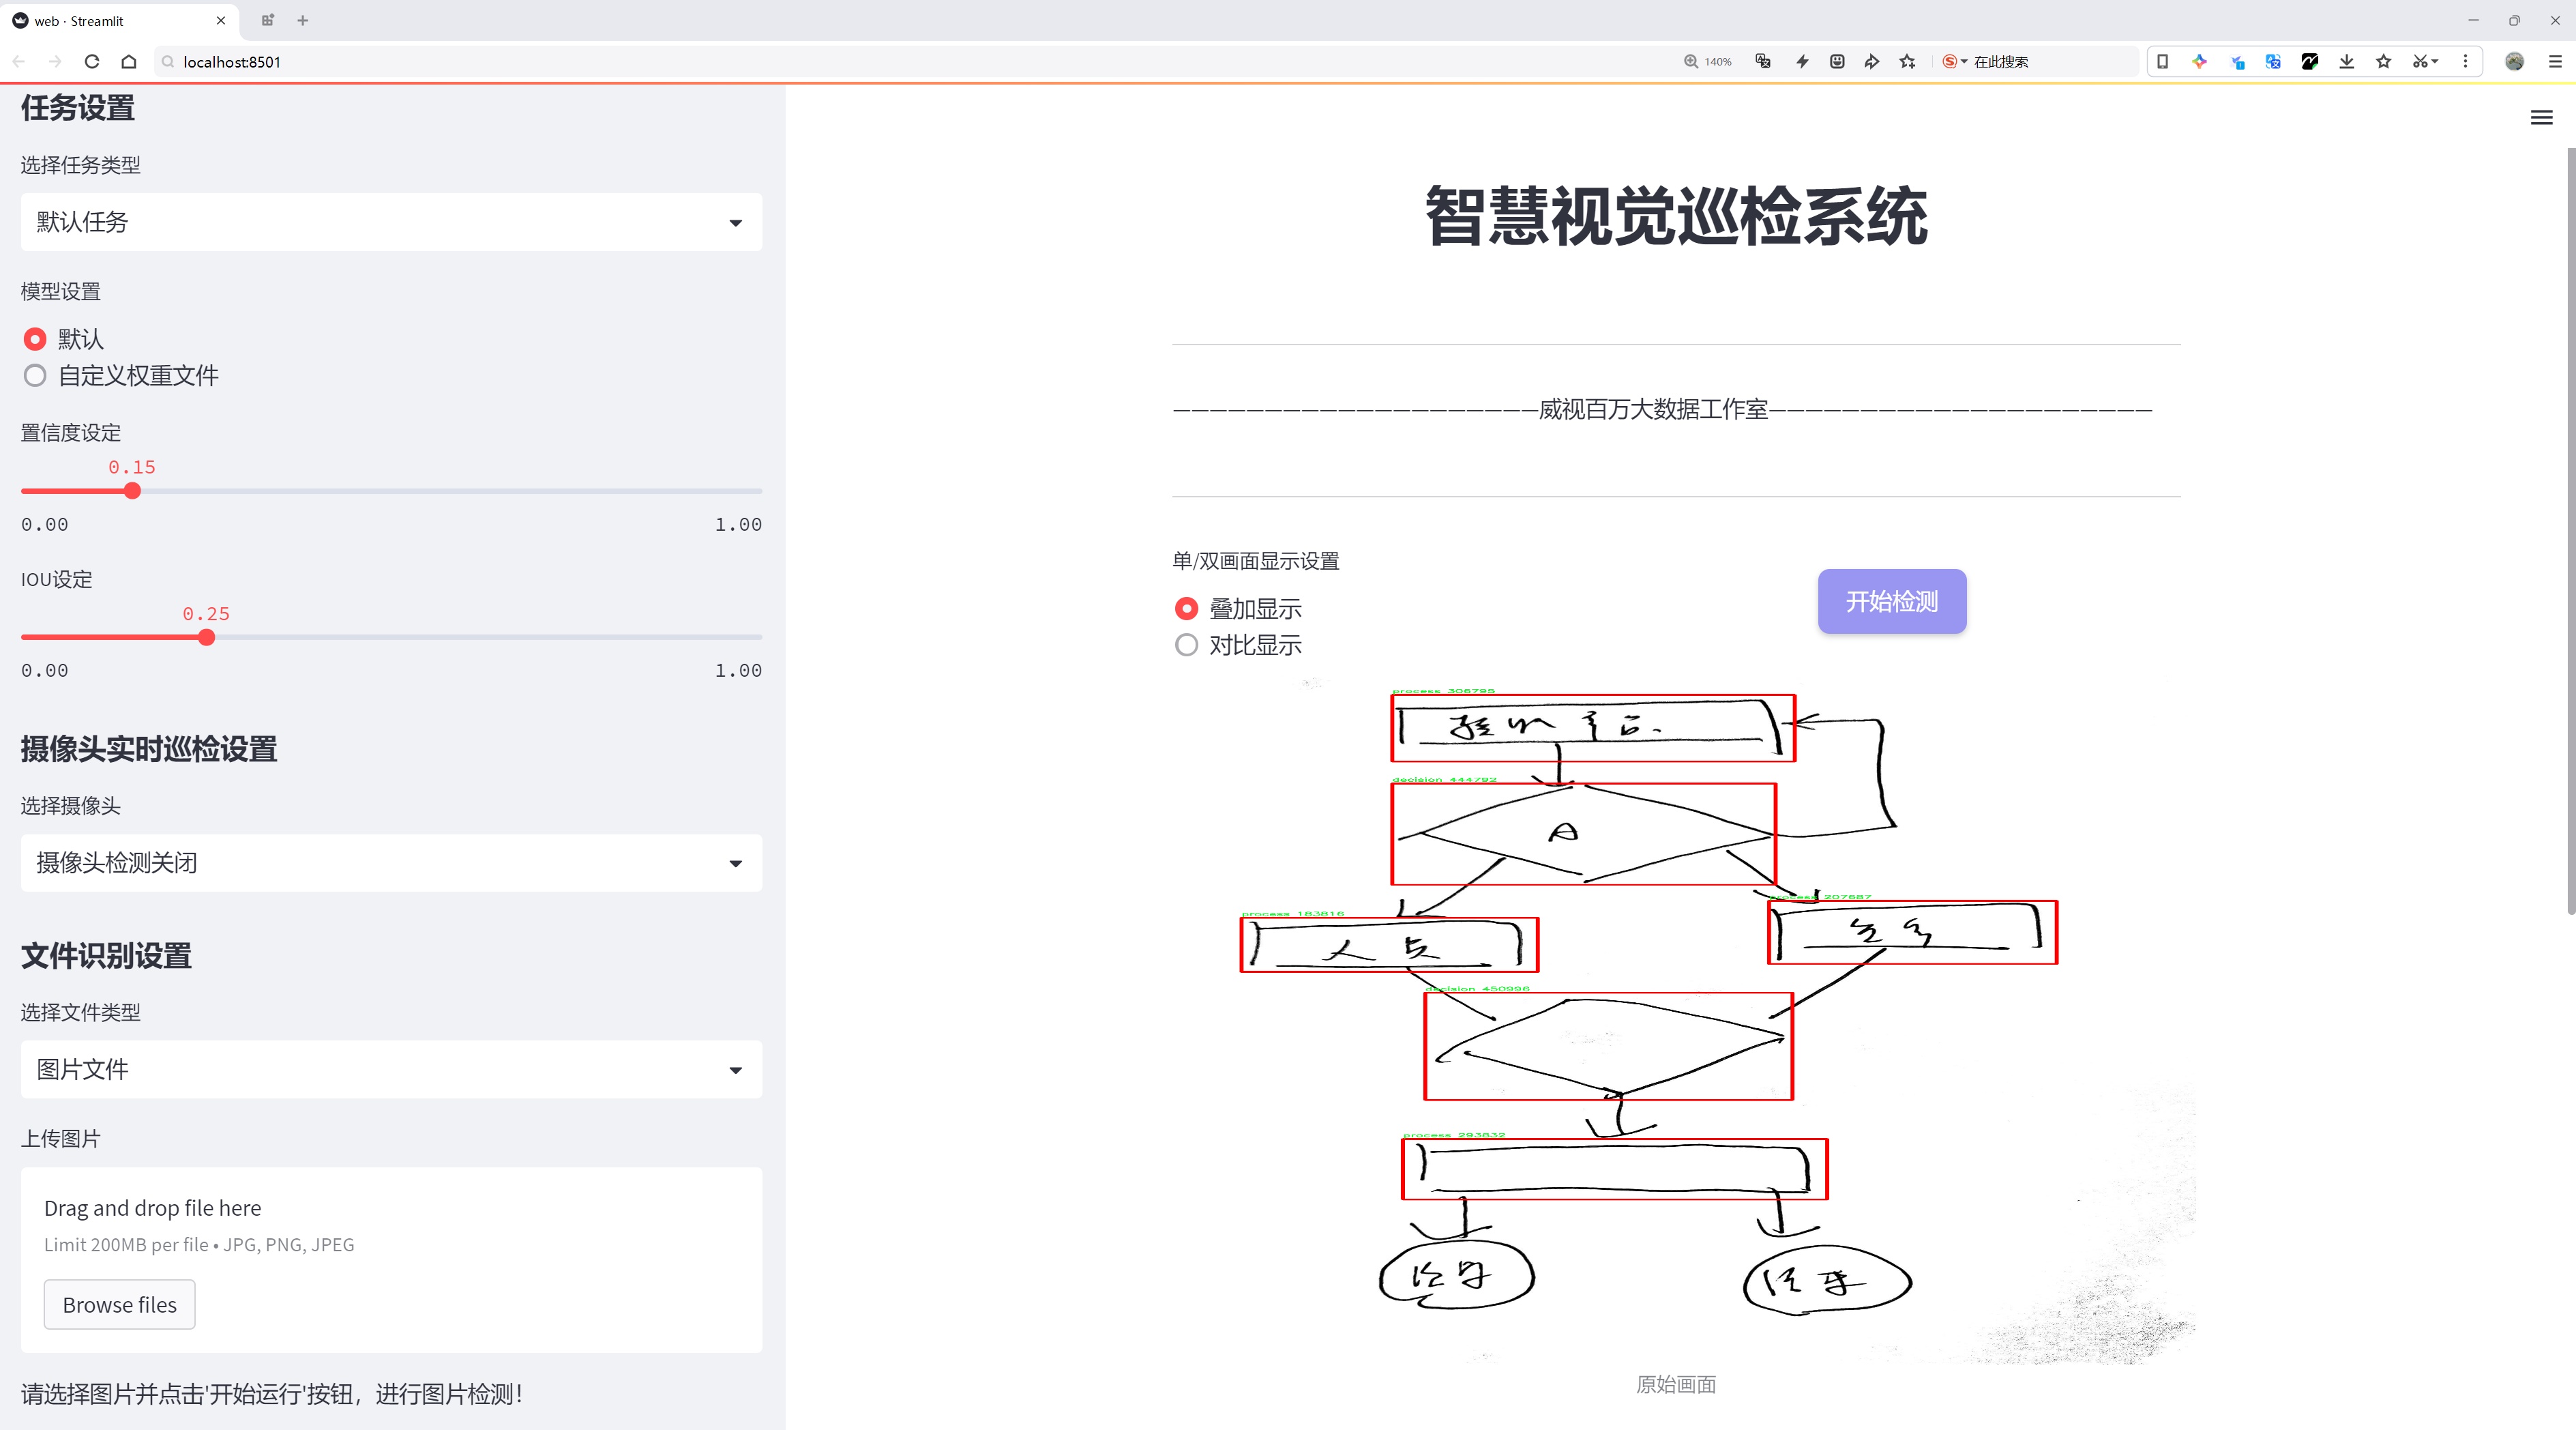The image size is (2576, 1430).
Task: Click the colorful AI assistant star icon
Action: (2199, 62)
